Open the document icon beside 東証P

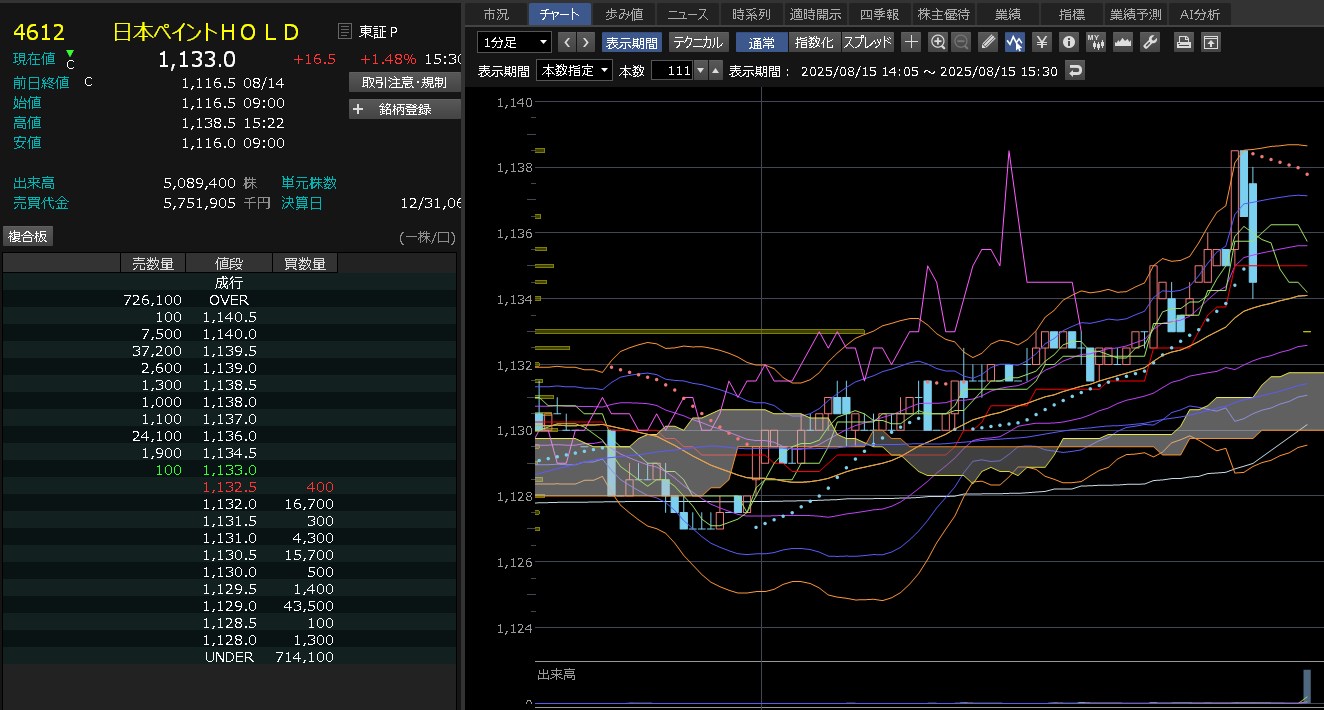[345, 32]
